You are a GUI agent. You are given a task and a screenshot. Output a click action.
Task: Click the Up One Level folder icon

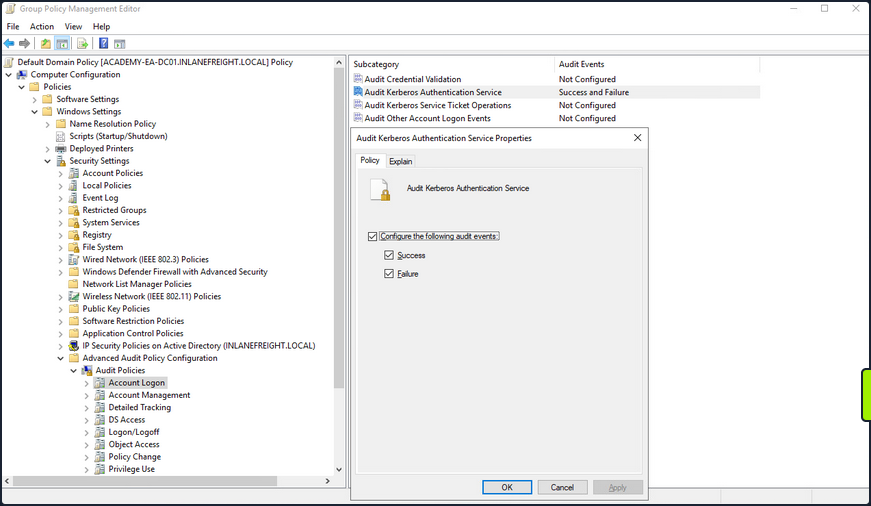click(46, 44)
